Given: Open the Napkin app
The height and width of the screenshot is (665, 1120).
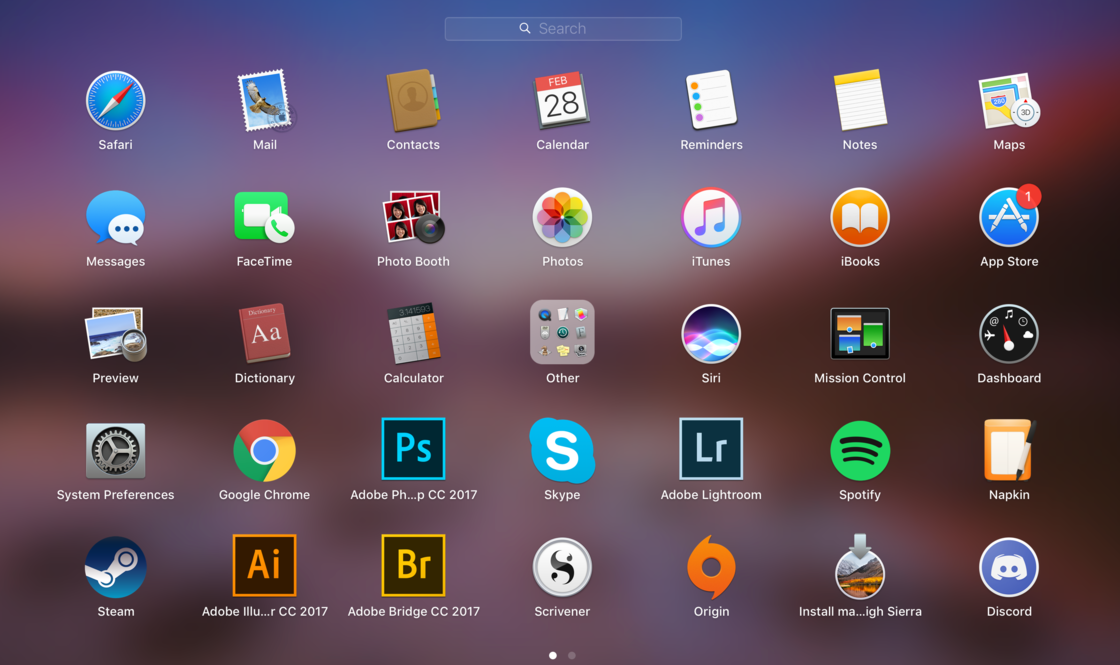Looking at the screenshot, I should pyautogui.click(x=1008, y=451).
